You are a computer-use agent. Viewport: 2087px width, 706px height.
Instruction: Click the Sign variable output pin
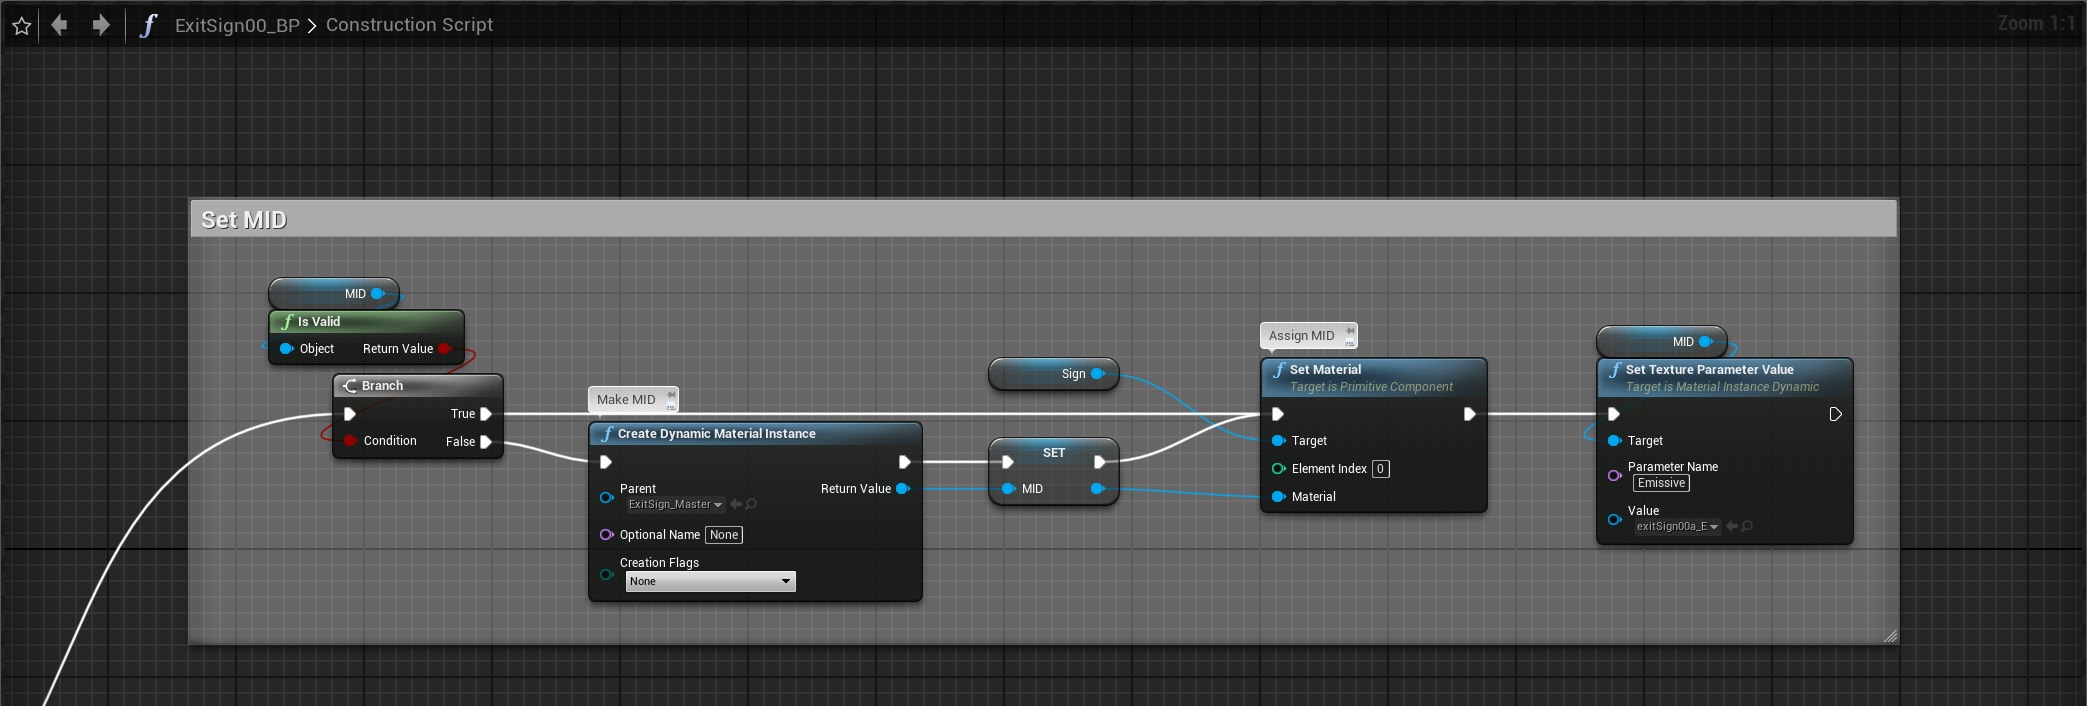pyautogui.click(x=1097, y=374)
